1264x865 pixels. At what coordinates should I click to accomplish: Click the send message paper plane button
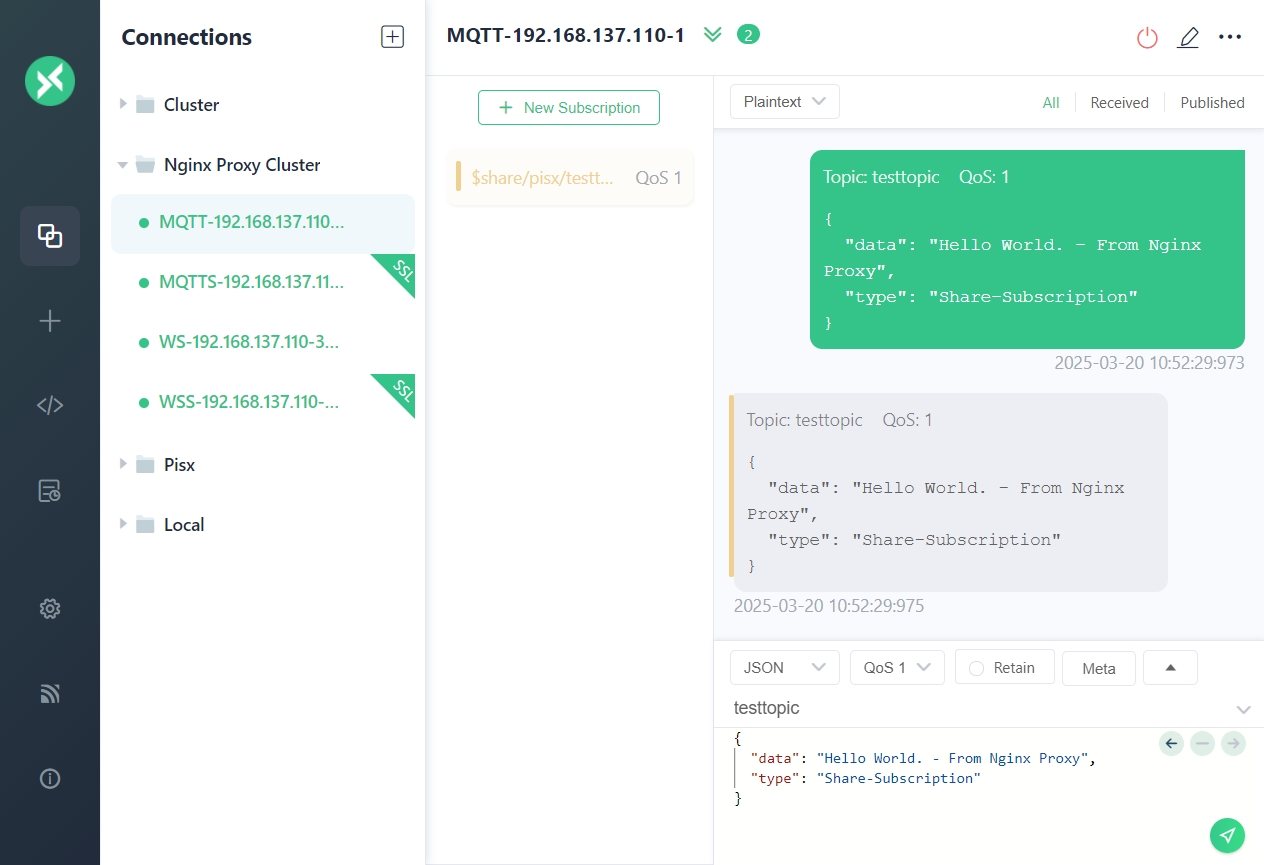1227,834
